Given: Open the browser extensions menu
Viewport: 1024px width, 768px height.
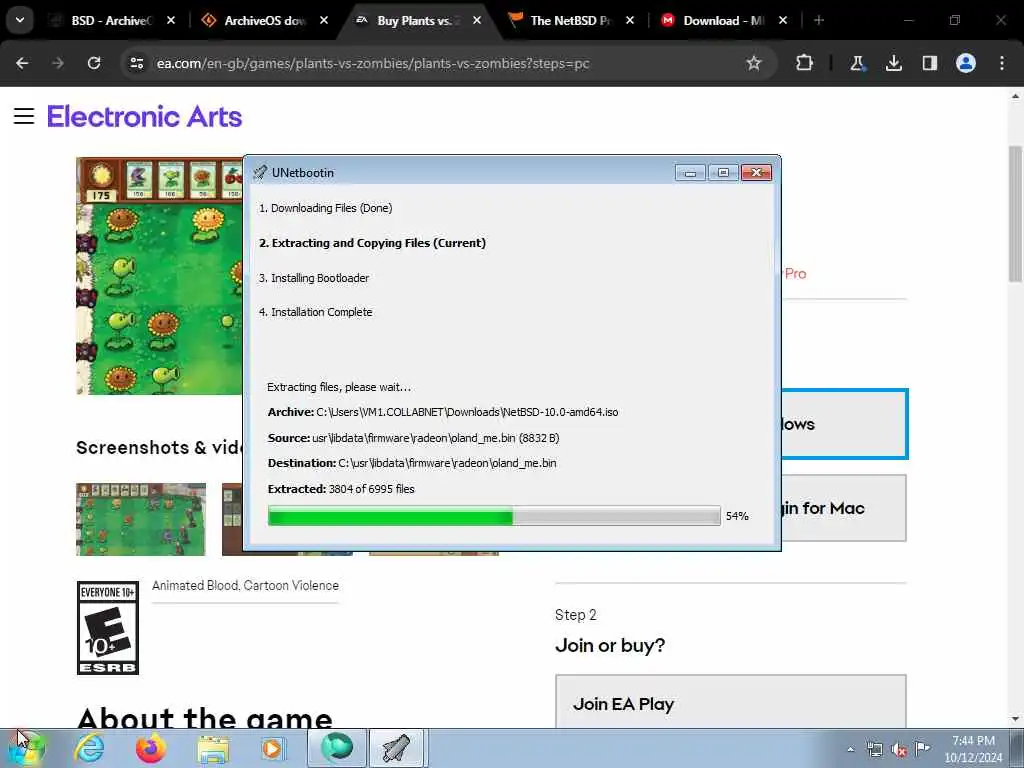Looking at the screenshot, I should 805,63.
